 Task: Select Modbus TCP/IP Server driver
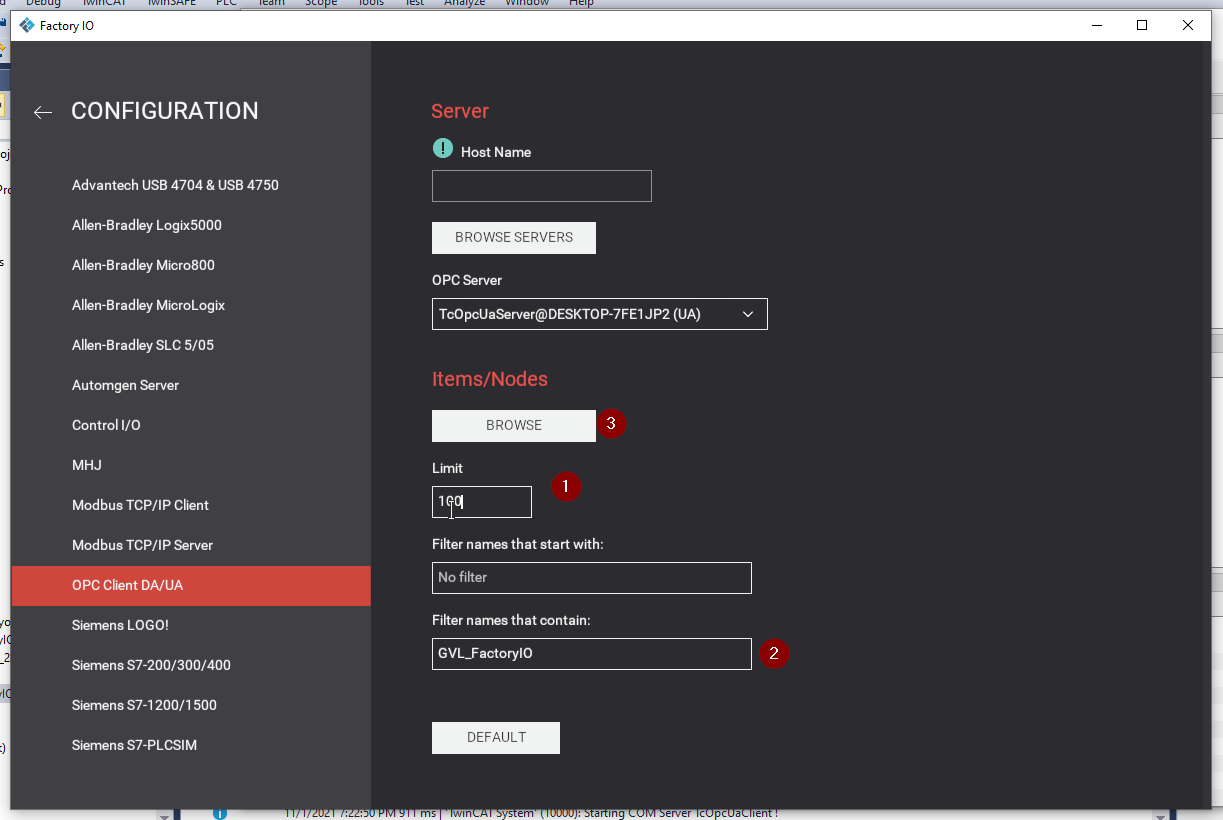191,545
